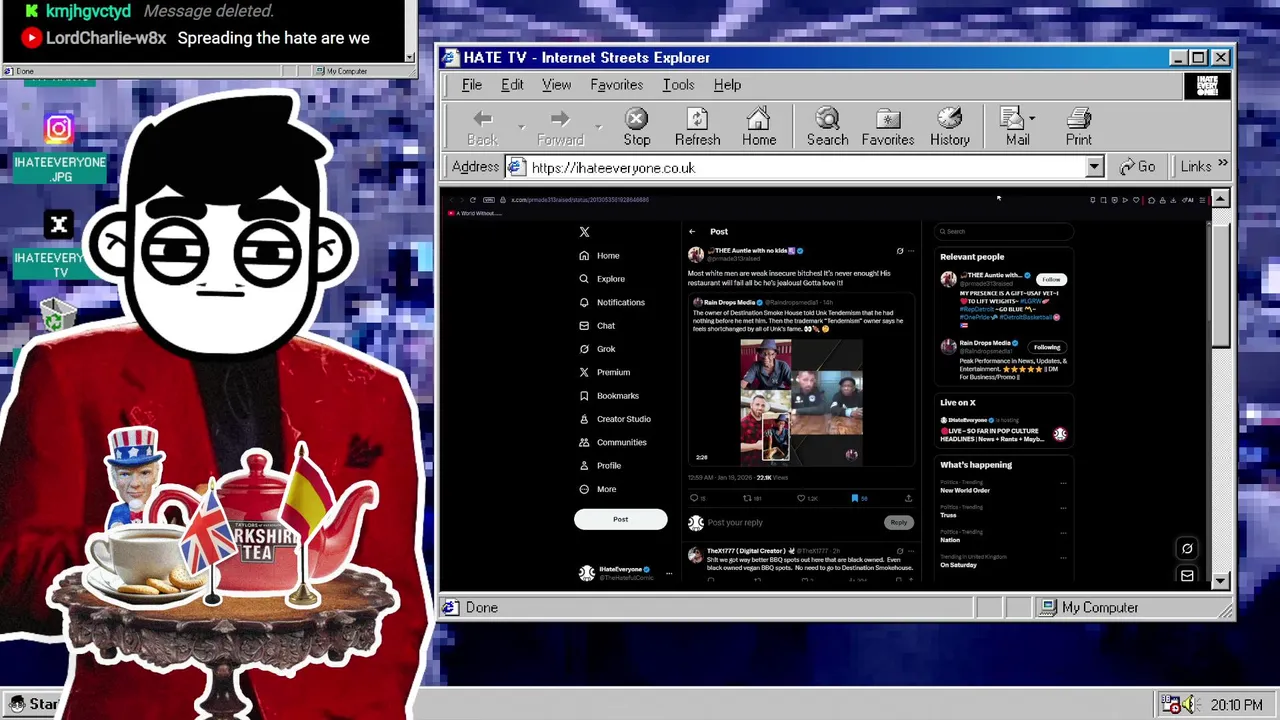Screen dimensions: 1280x720
Task: Expand the address bar dropdown arrow
Action: point(1094,167)
